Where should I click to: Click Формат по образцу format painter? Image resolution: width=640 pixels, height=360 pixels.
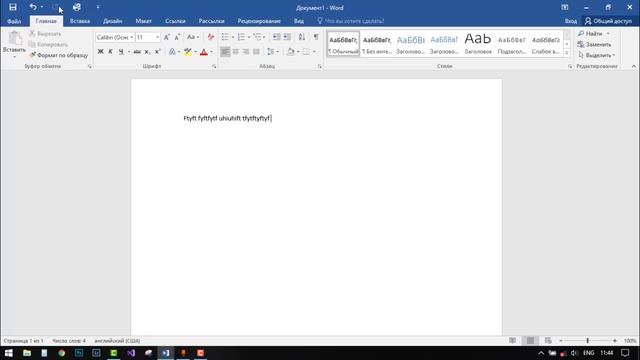pos(58,55)
